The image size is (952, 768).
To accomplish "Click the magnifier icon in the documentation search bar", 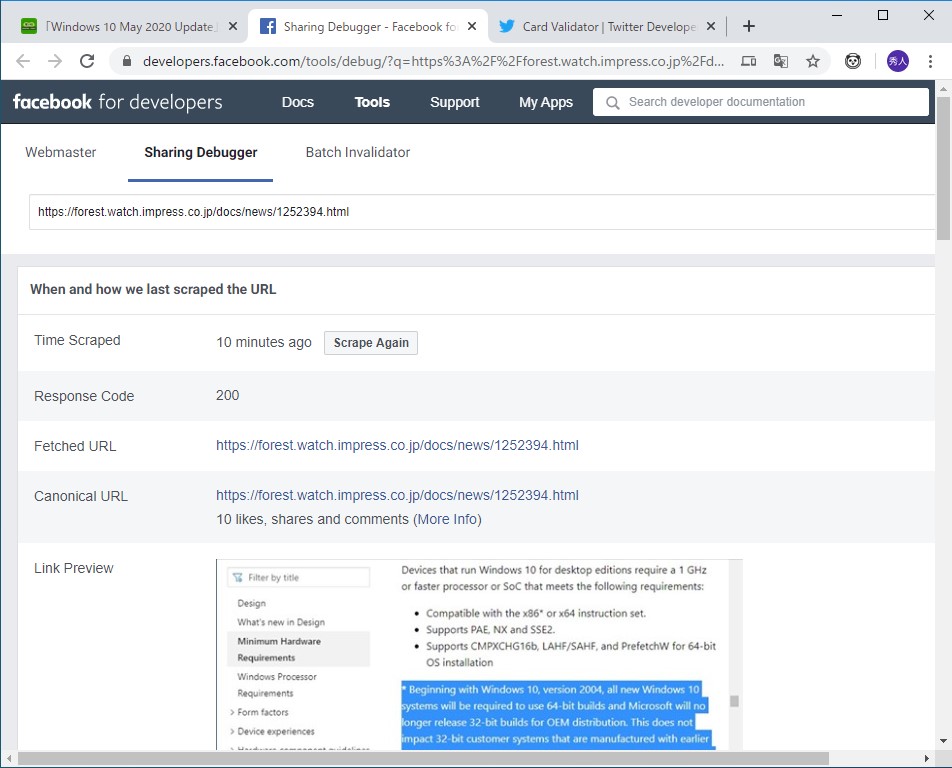I will click(612, 101).
